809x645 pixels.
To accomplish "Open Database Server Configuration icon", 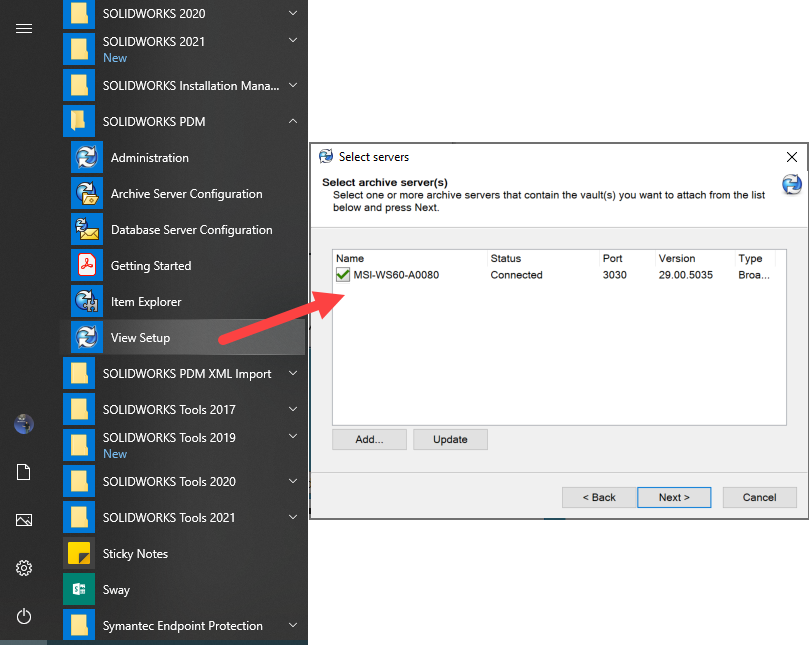I will [87, 230].
